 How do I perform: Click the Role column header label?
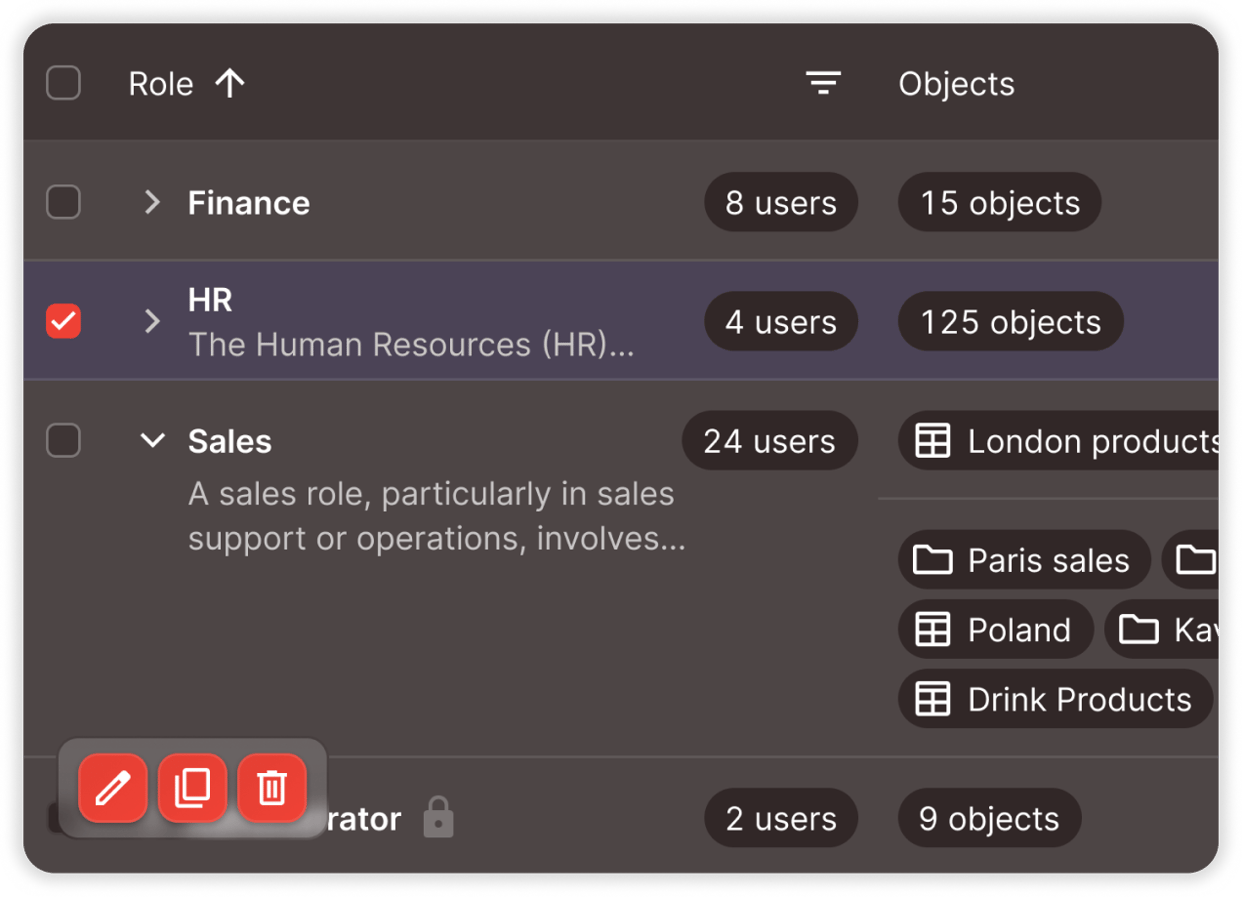[161, 84]
